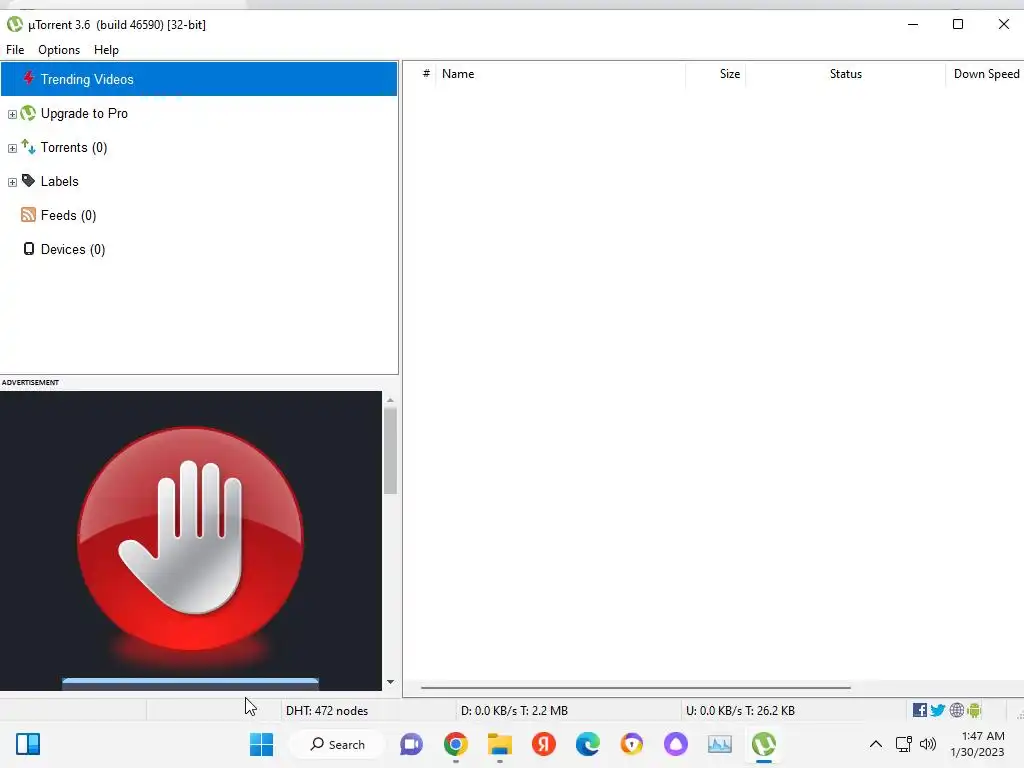Image resolution: width=1024 pixels, height=768 pixels.
Task: Click the Torrents up-down arrows icon
Action: point(28,146)
